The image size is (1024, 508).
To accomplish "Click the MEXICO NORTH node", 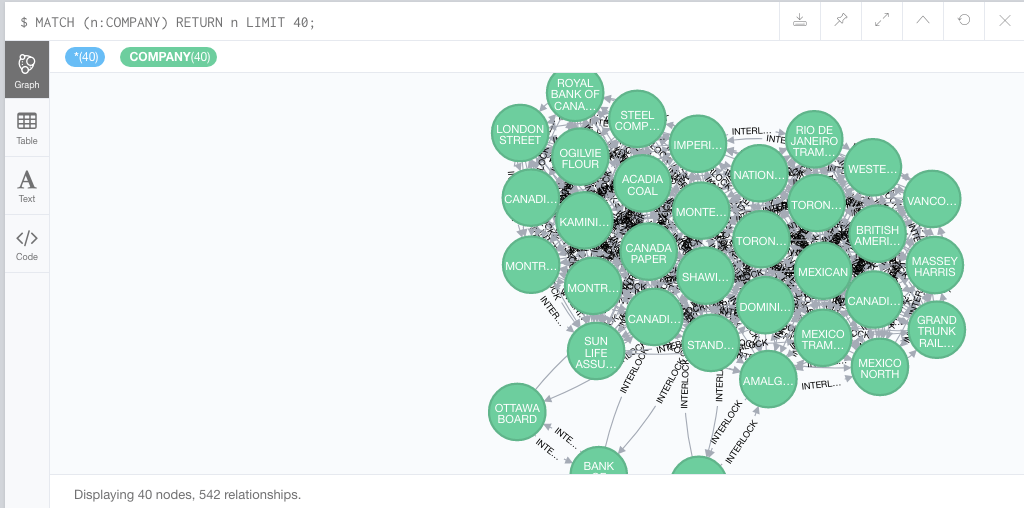I will pyautogui.click(x=879, y=368).
